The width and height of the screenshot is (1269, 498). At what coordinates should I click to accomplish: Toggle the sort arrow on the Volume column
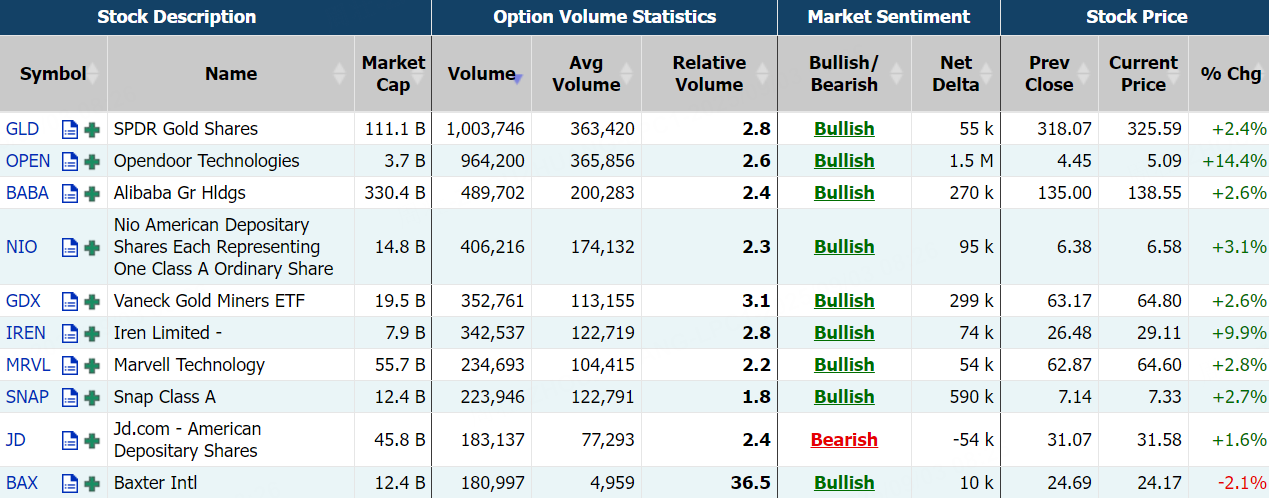518,76
